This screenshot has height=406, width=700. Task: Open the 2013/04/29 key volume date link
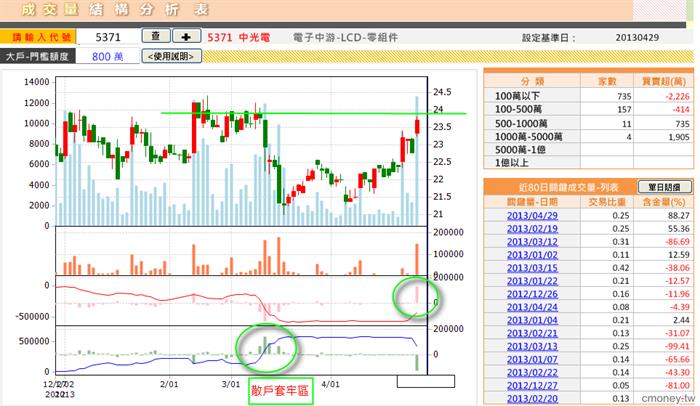click(x=532, y=215)
